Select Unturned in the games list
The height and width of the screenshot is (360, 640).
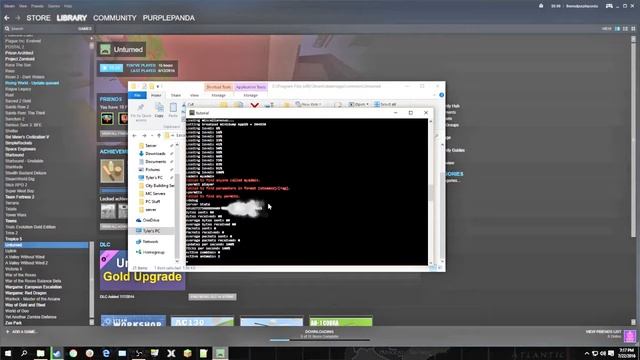pyautogui.click(x=46, y=245)
